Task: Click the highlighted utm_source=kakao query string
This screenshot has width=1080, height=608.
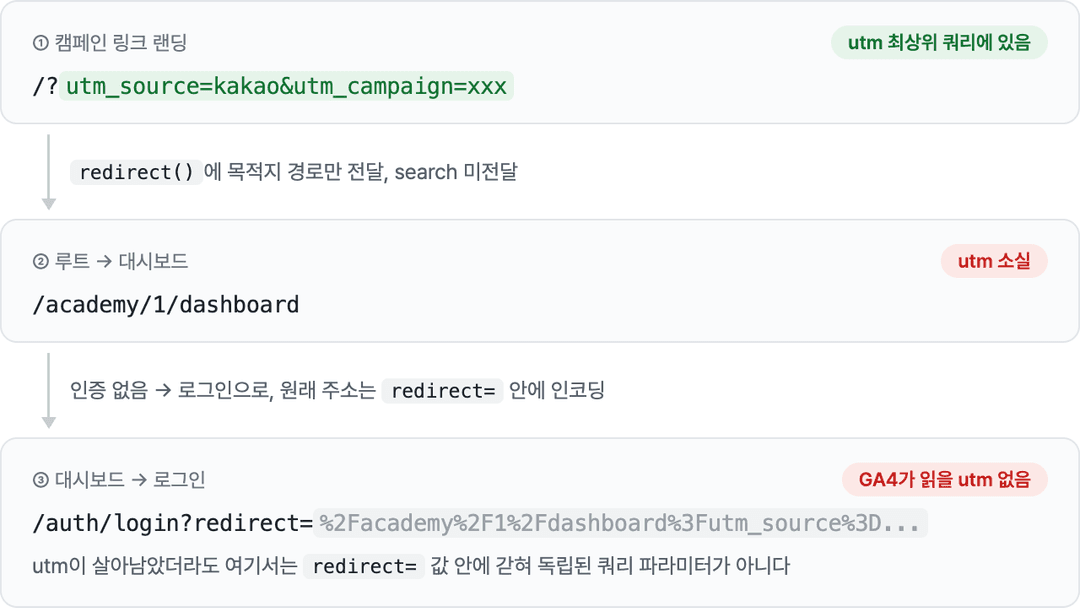Action: (x=287, y=86)
